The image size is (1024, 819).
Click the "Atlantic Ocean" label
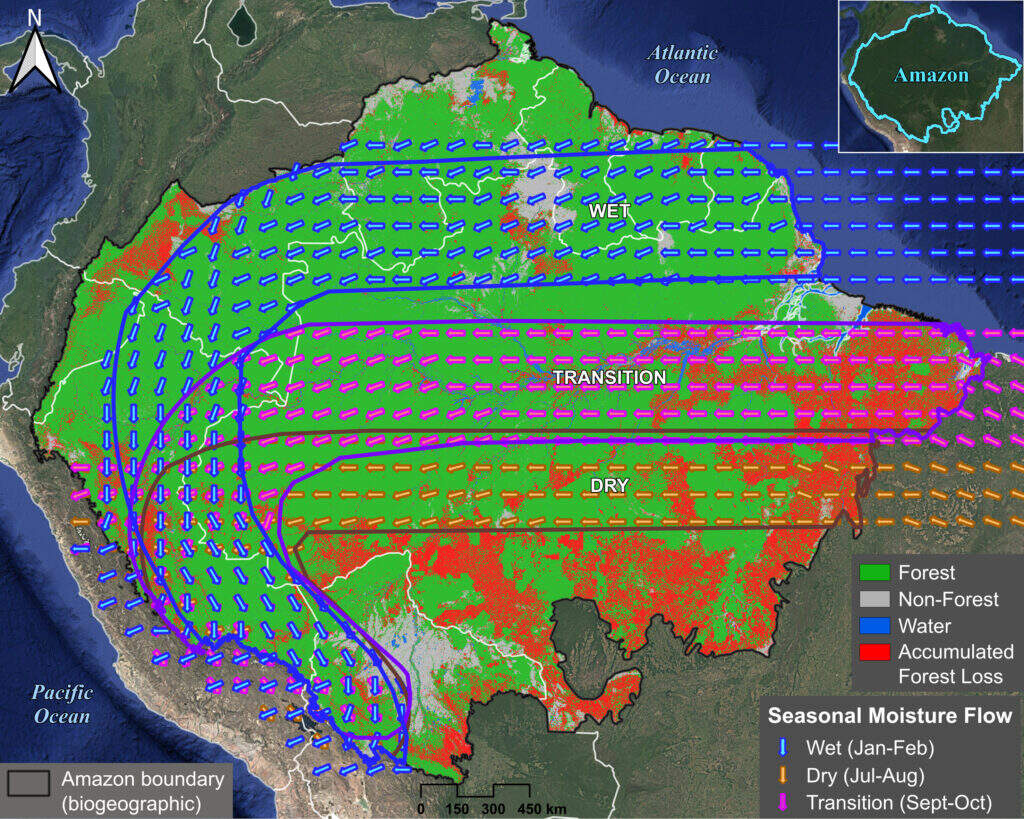(x=682, y=65)
